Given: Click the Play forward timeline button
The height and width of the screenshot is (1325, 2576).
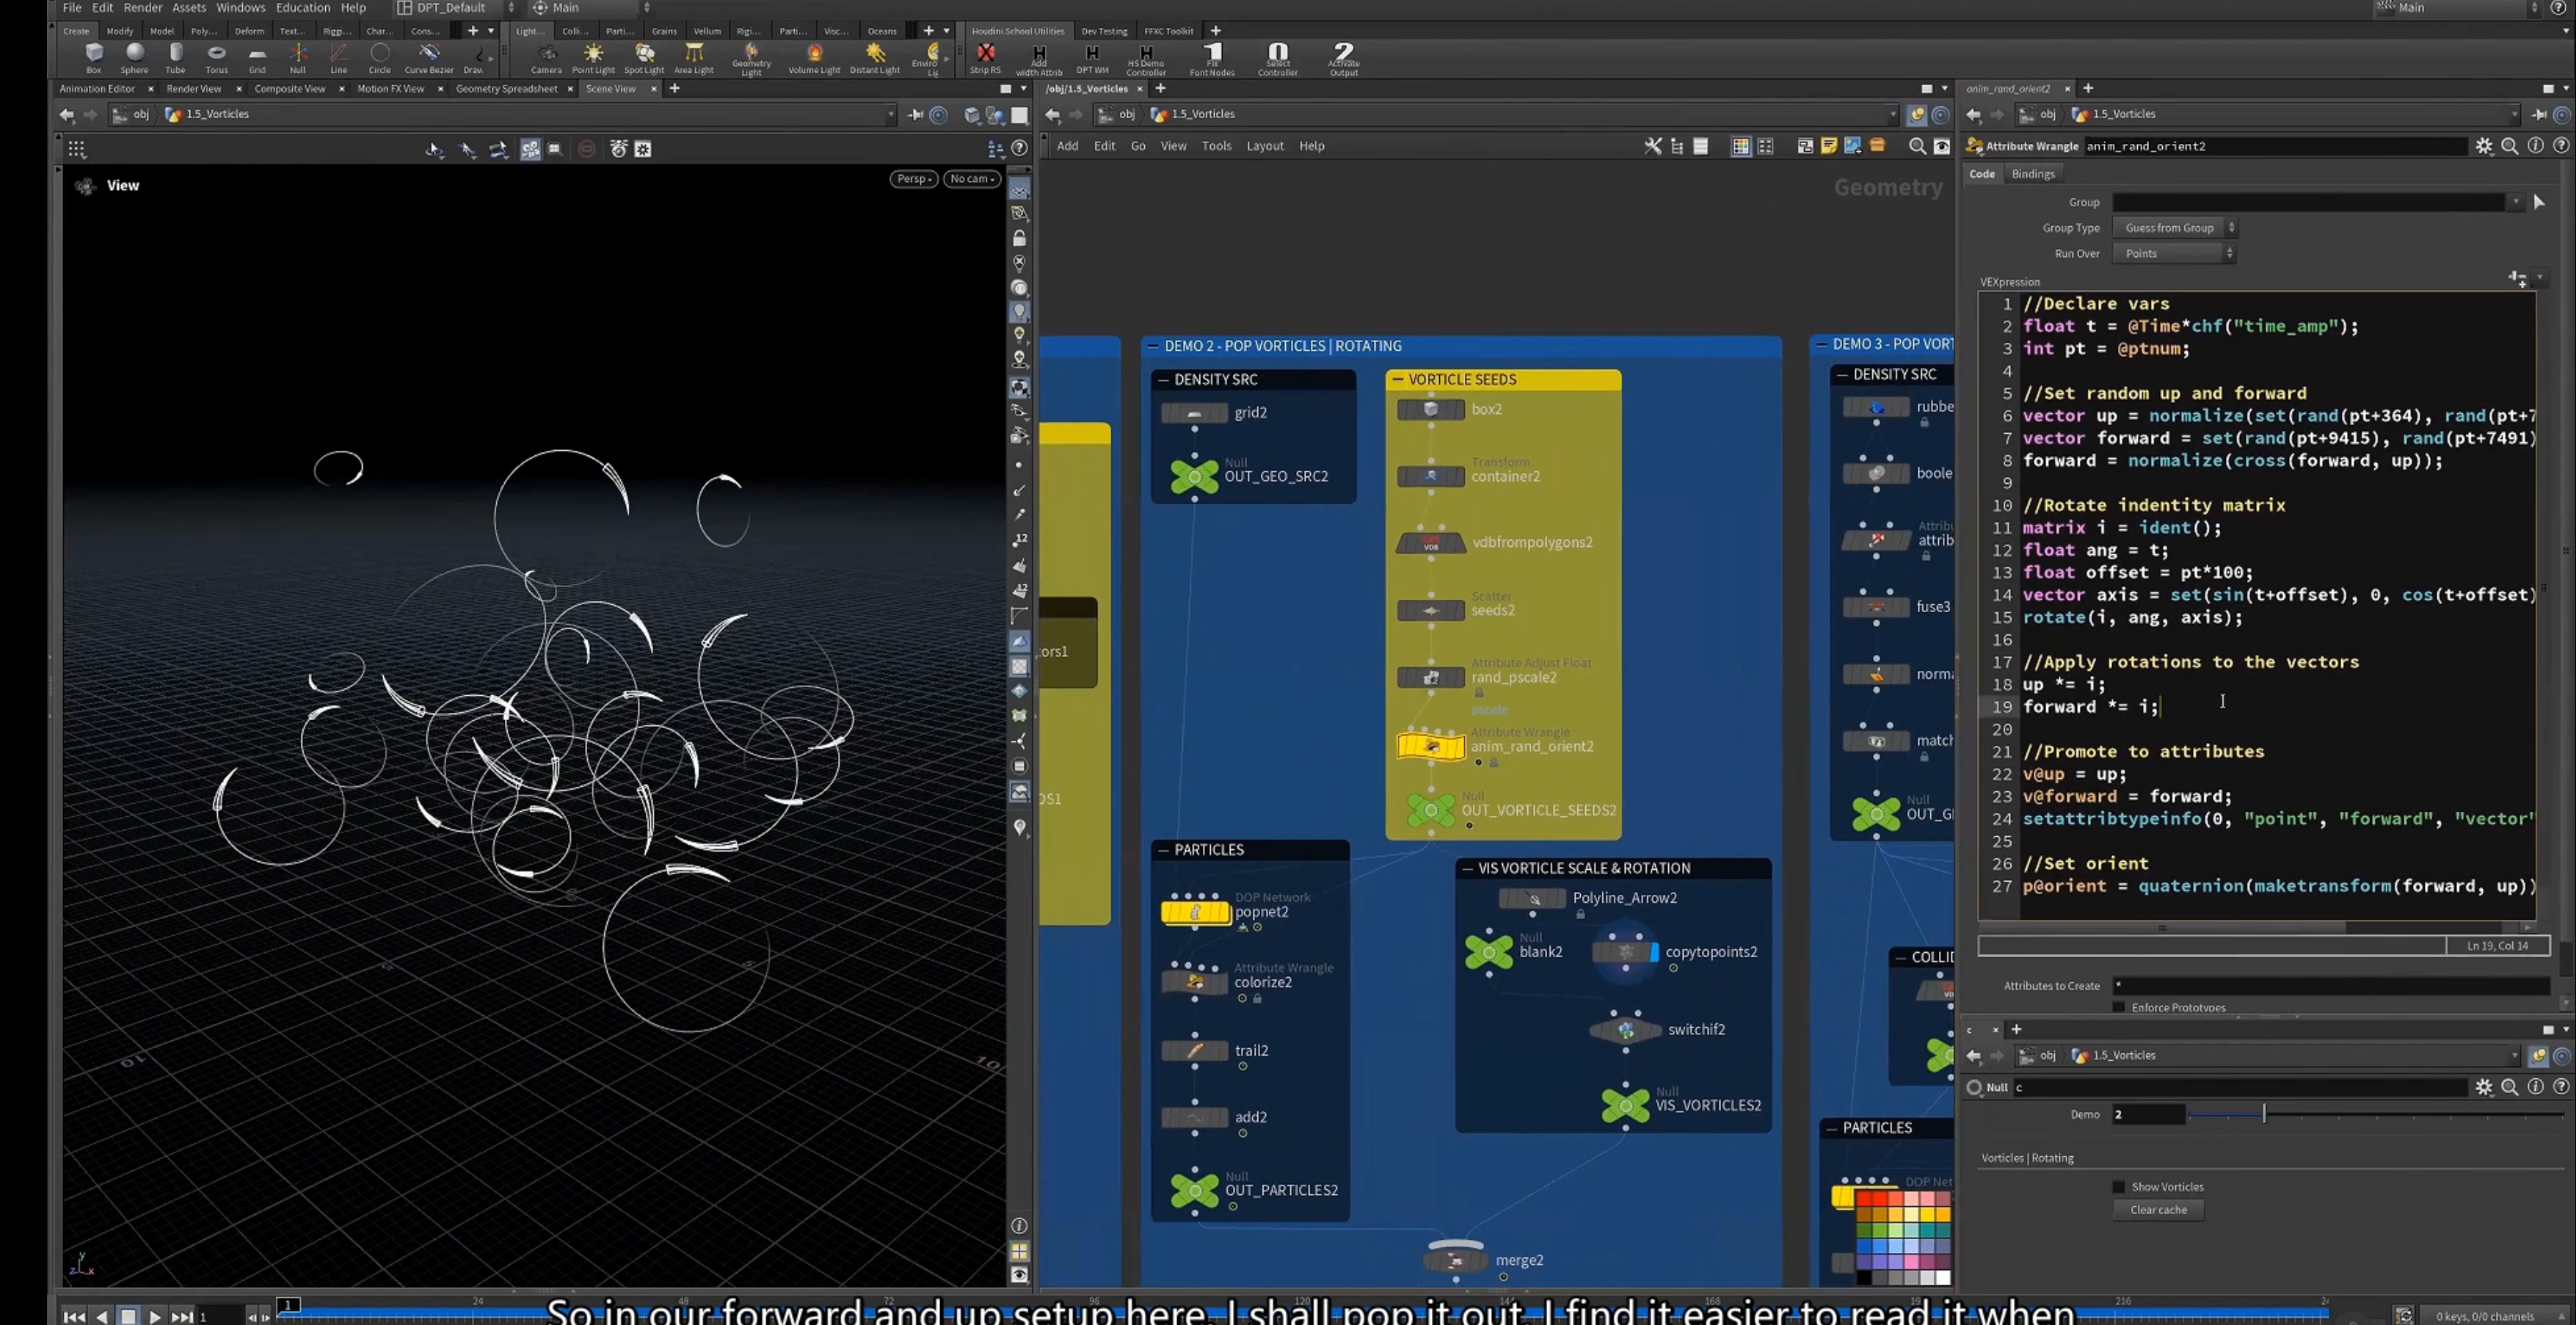Looking at the screenshot, I should click(x=154, y=1316).
